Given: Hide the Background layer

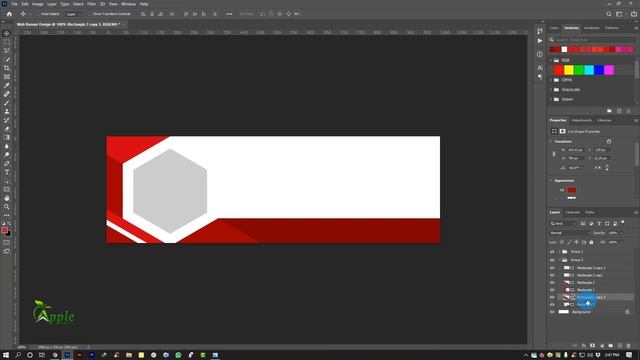Looking at the screenshot, I should [552, 312].
